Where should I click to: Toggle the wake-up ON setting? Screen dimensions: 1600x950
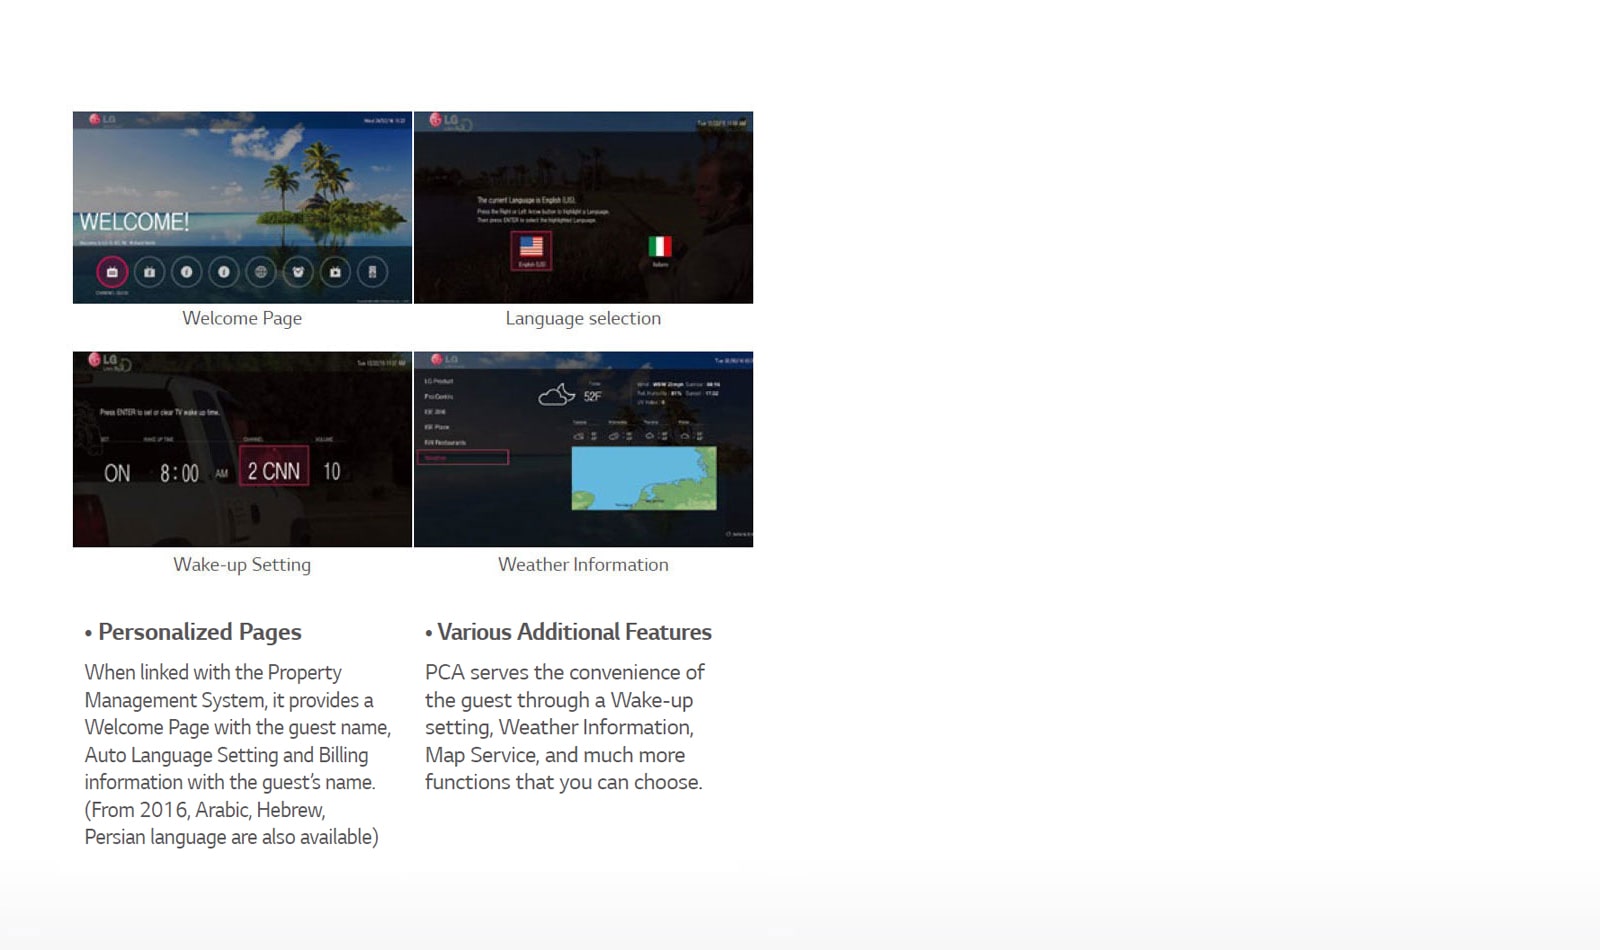tap(117, 473)
